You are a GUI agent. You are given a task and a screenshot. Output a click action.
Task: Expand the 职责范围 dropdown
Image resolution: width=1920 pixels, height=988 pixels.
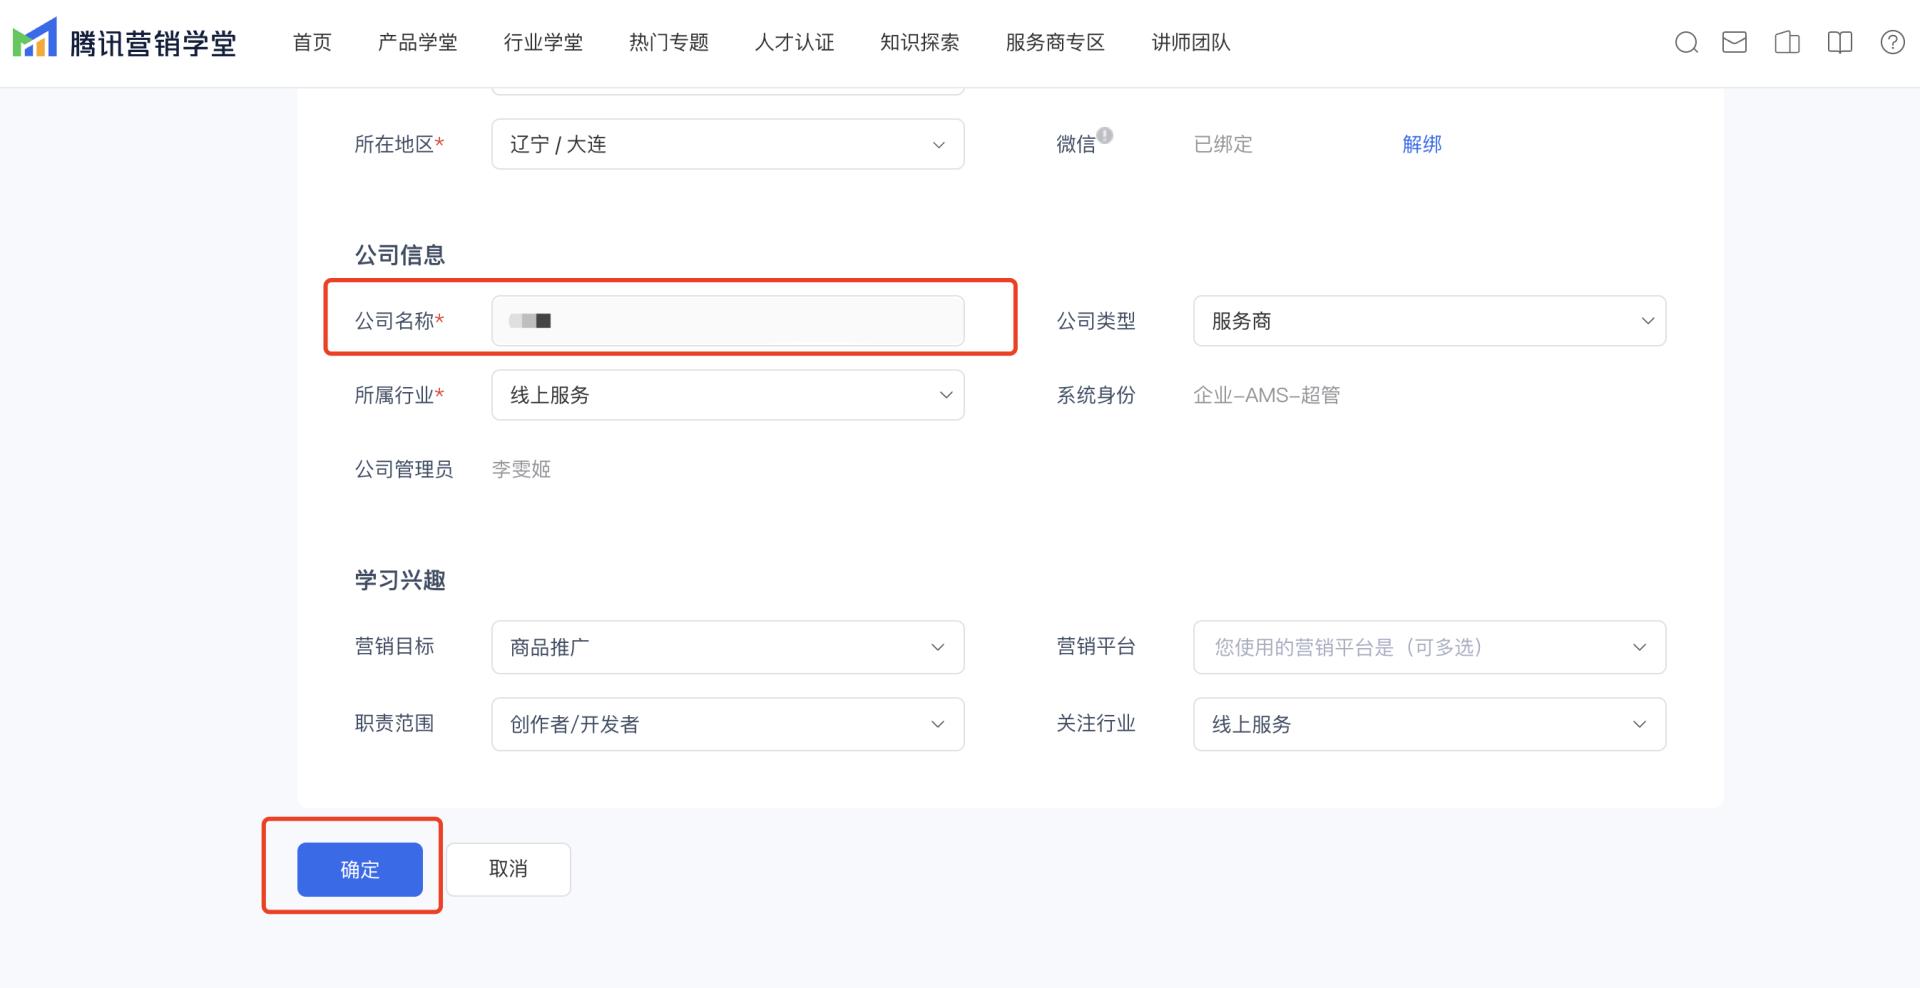727,724
